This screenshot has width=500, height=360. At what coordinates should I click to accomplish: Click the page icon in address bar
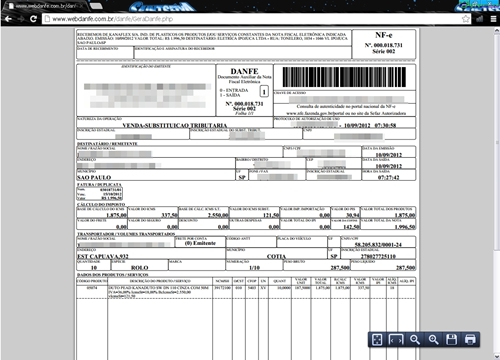pyautogui.click(x=47, y=19)
